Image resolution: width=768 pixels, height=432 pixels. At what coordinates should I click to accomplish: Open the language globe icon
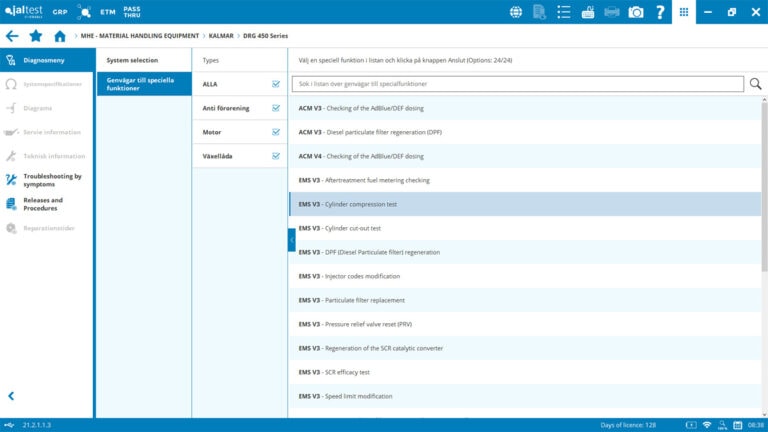click(x=515, y=12)
